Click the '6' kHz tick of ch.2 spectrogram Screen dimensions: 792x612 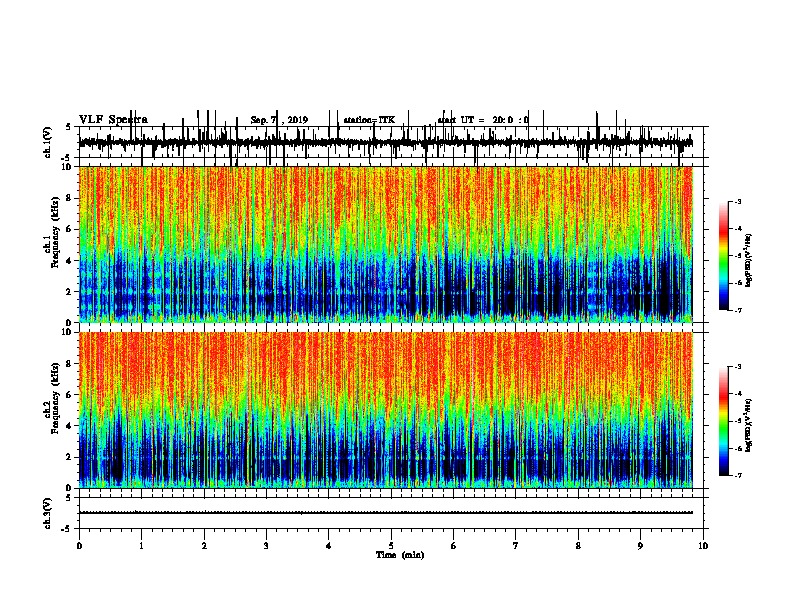70,395
